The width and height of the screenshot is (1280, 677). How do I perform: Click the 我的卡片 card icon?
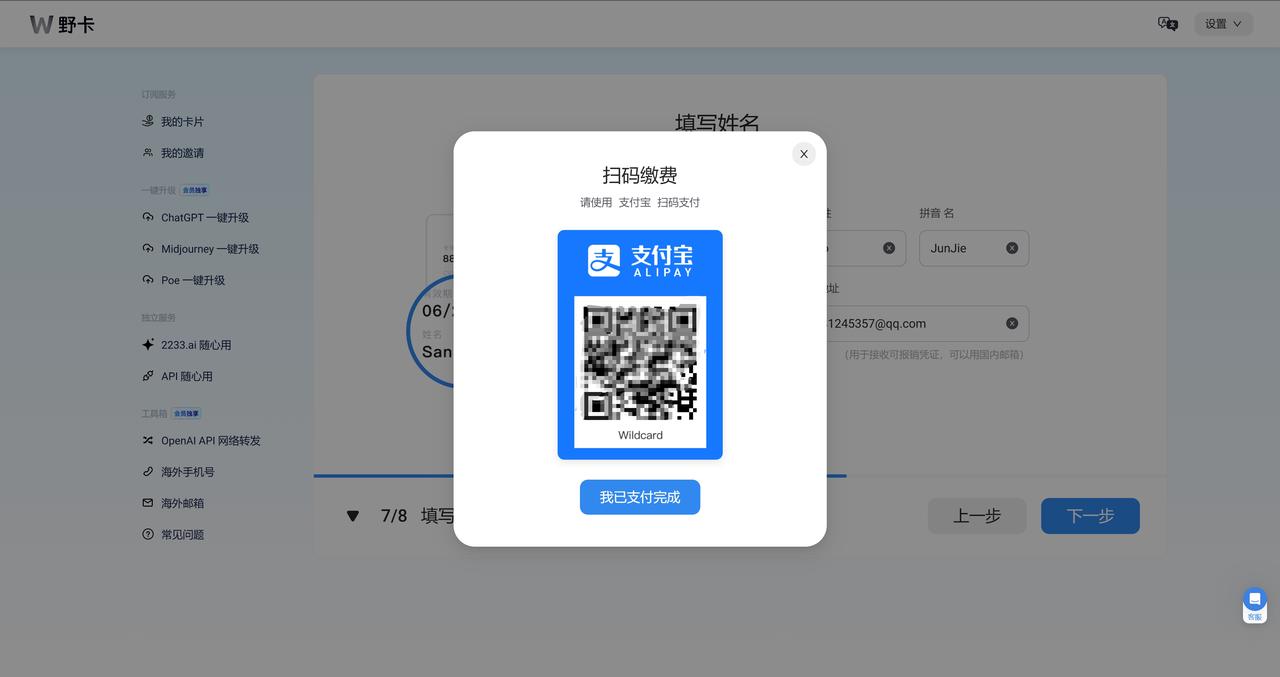click(148, 121)
